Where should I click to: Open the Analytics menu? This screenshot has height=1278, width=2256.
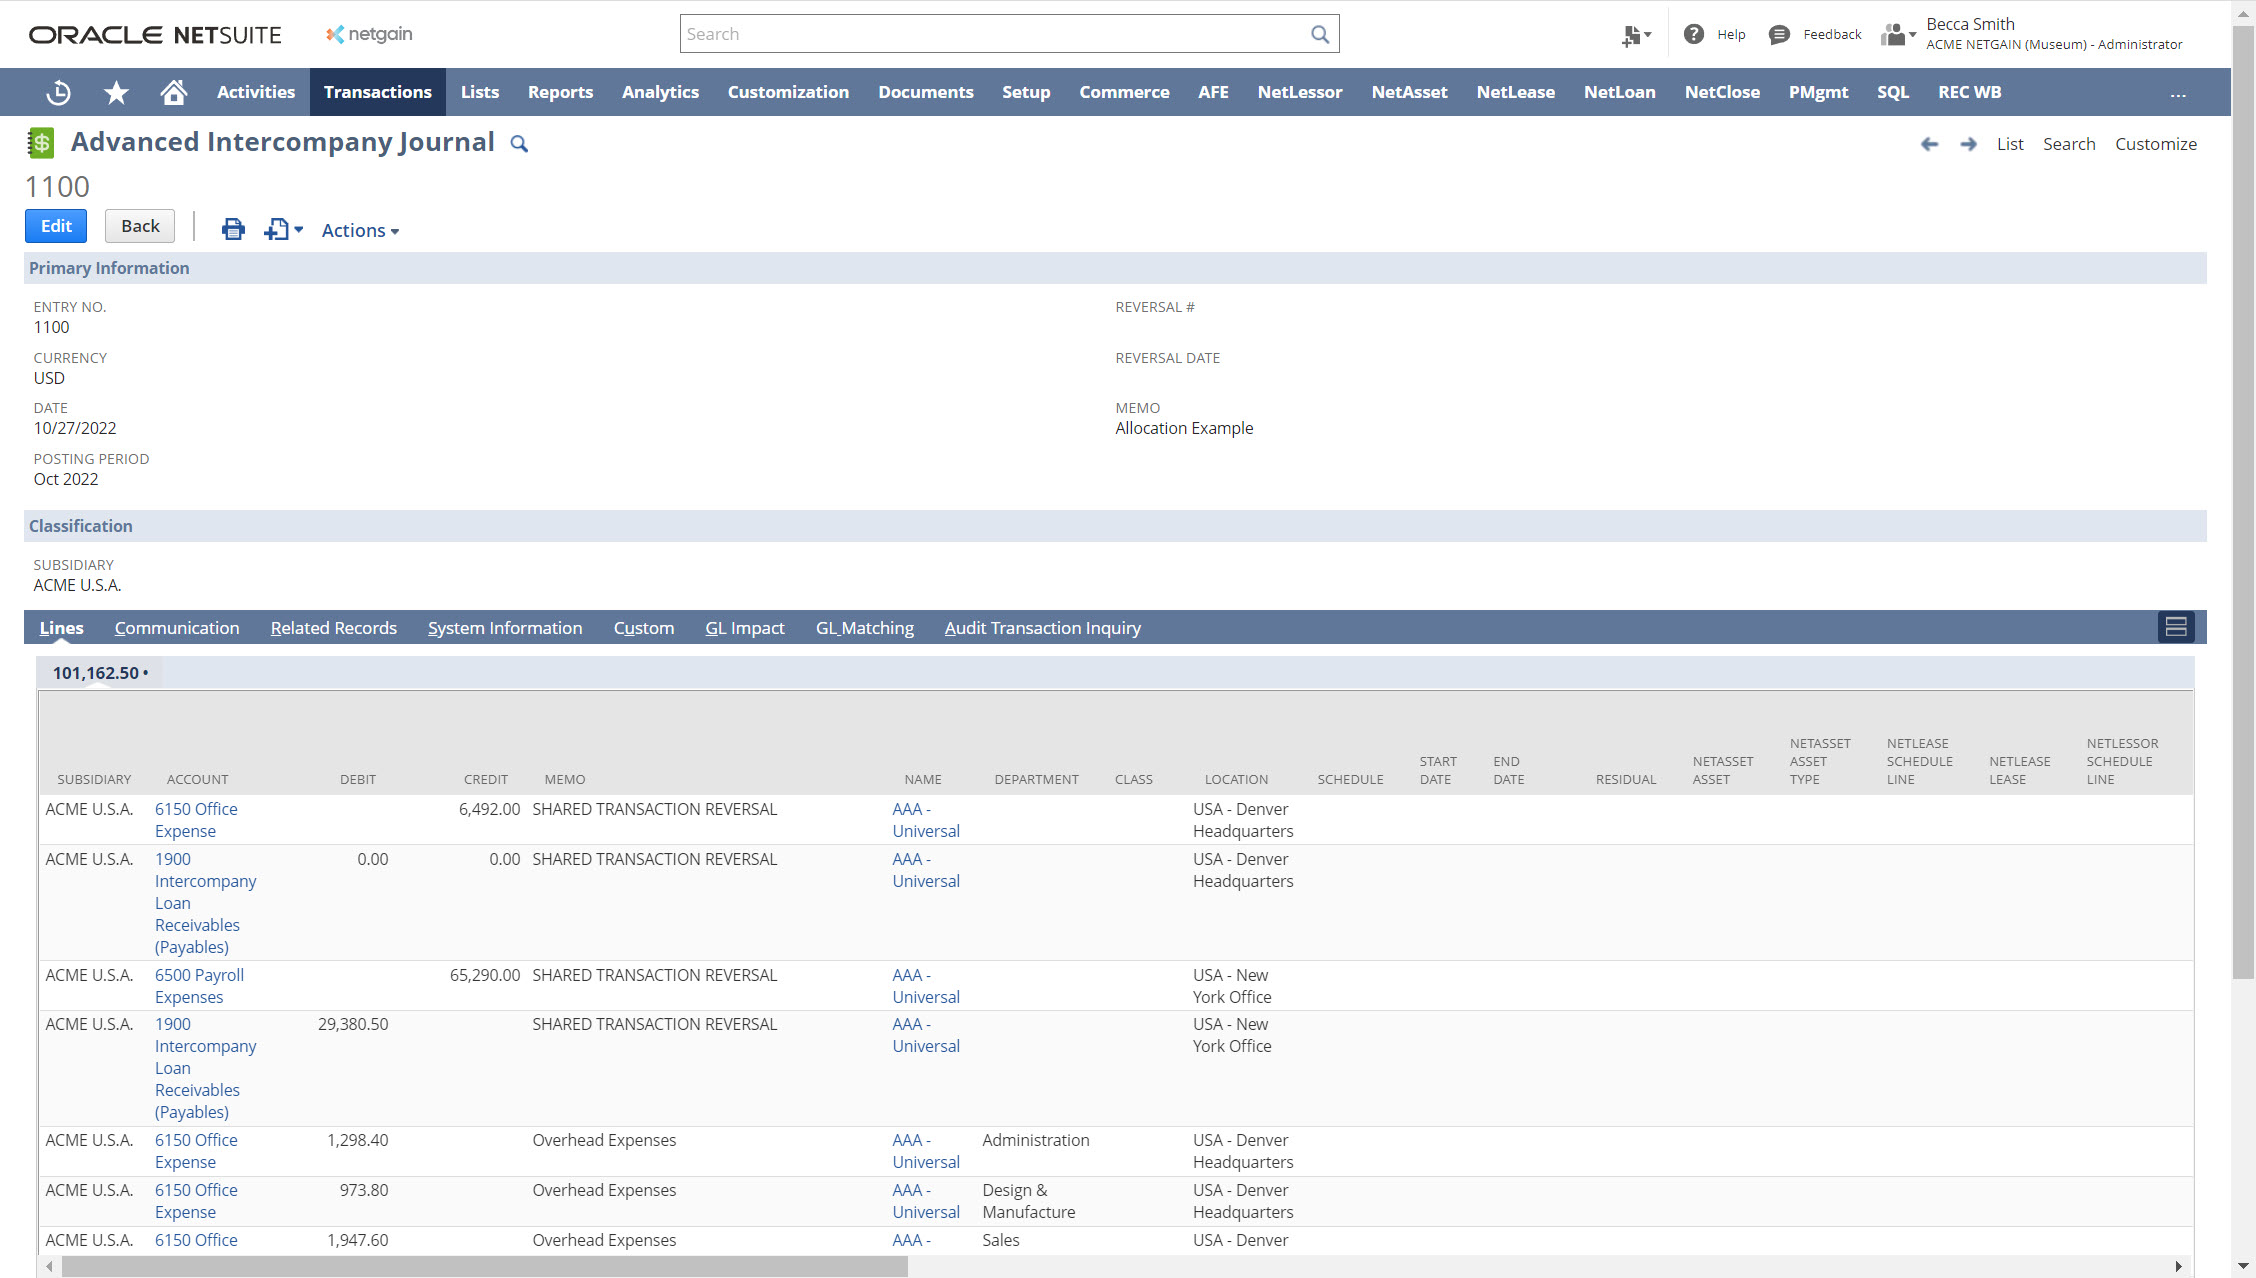pyautogui.click(x=660, y=92)
